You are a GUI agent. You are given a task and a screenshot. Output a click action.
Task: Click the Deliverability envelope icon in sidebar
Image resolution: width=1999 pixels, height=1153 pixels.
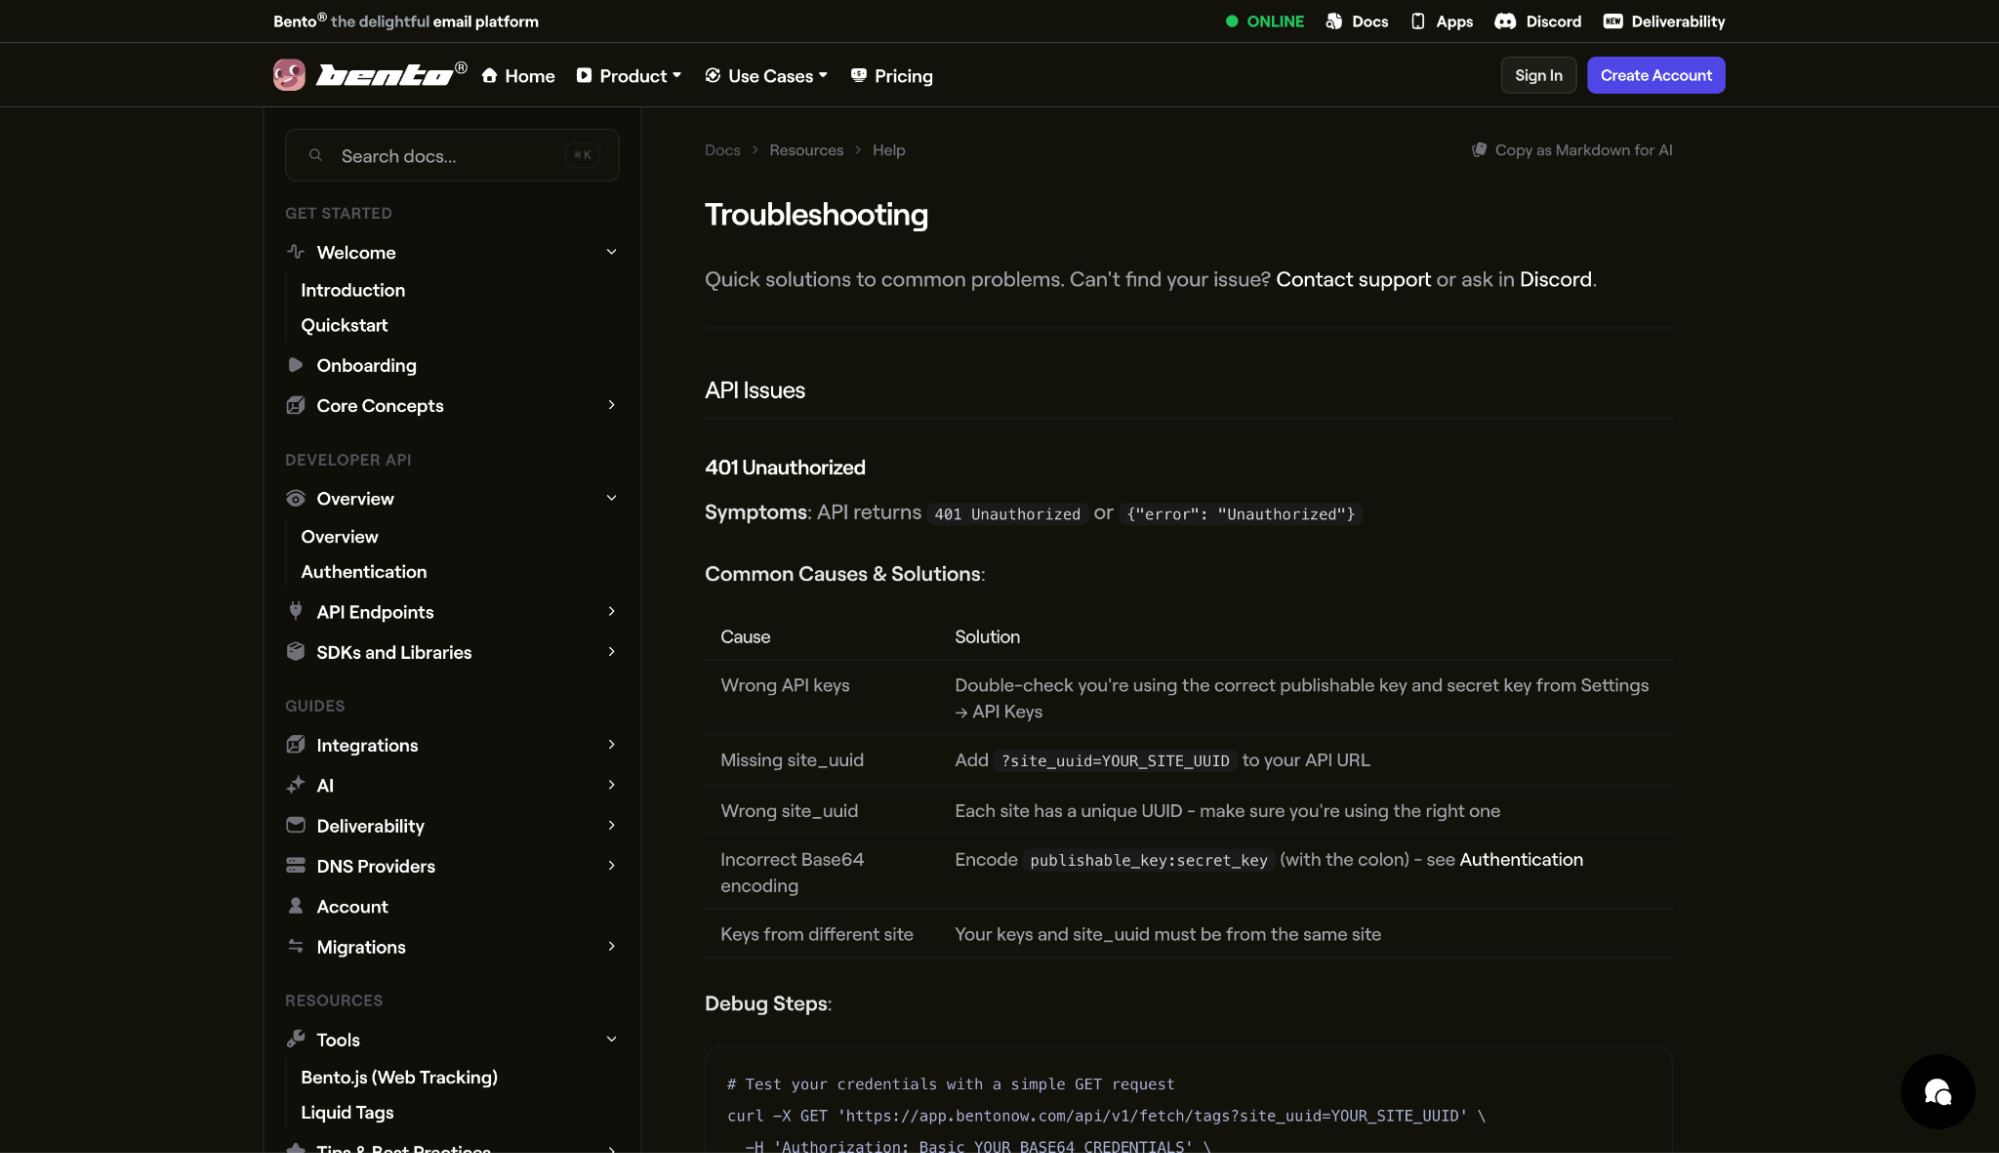[x=295, y=825]
